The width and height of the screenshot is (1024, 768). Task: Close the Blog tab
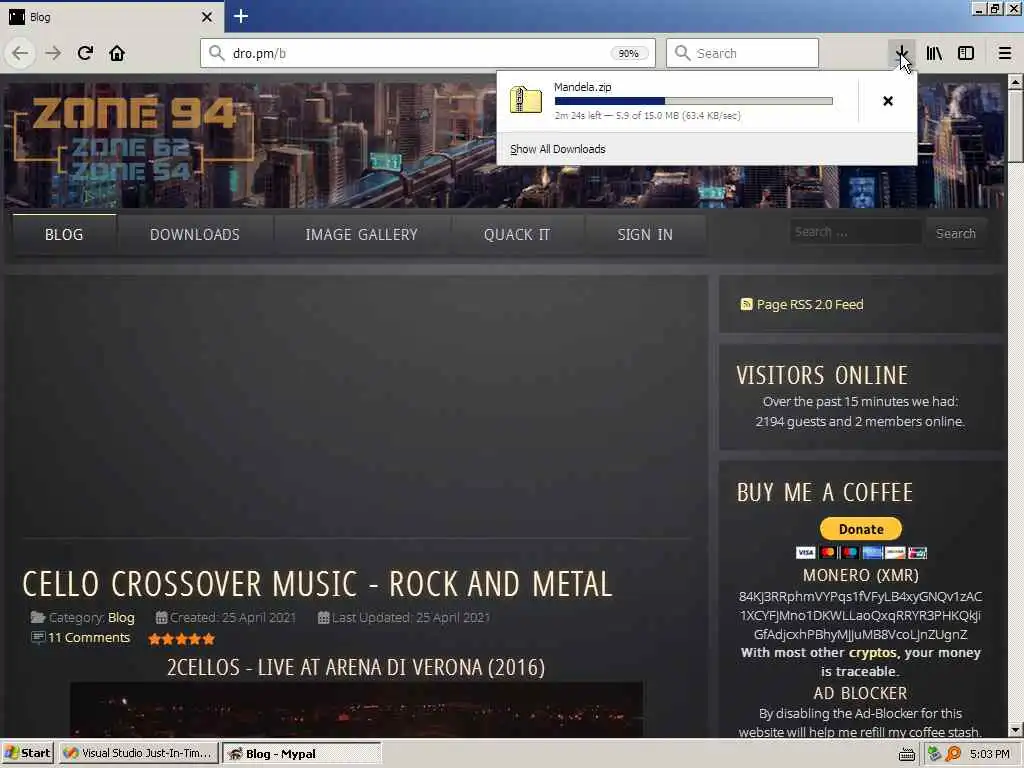[x=207, y=17]
